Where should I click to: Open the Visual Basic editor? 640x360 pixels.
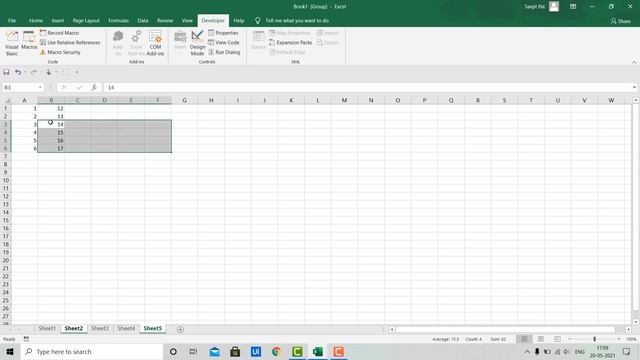click(12, 43)
